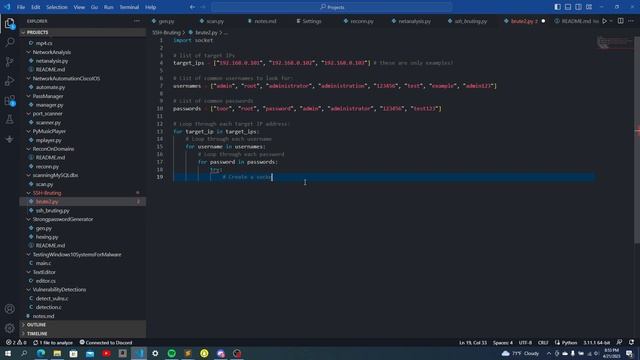Open Microsoft Edge from taskbar
The height and width of the screenshot is (360, 640).
click(x=41, y=353)
